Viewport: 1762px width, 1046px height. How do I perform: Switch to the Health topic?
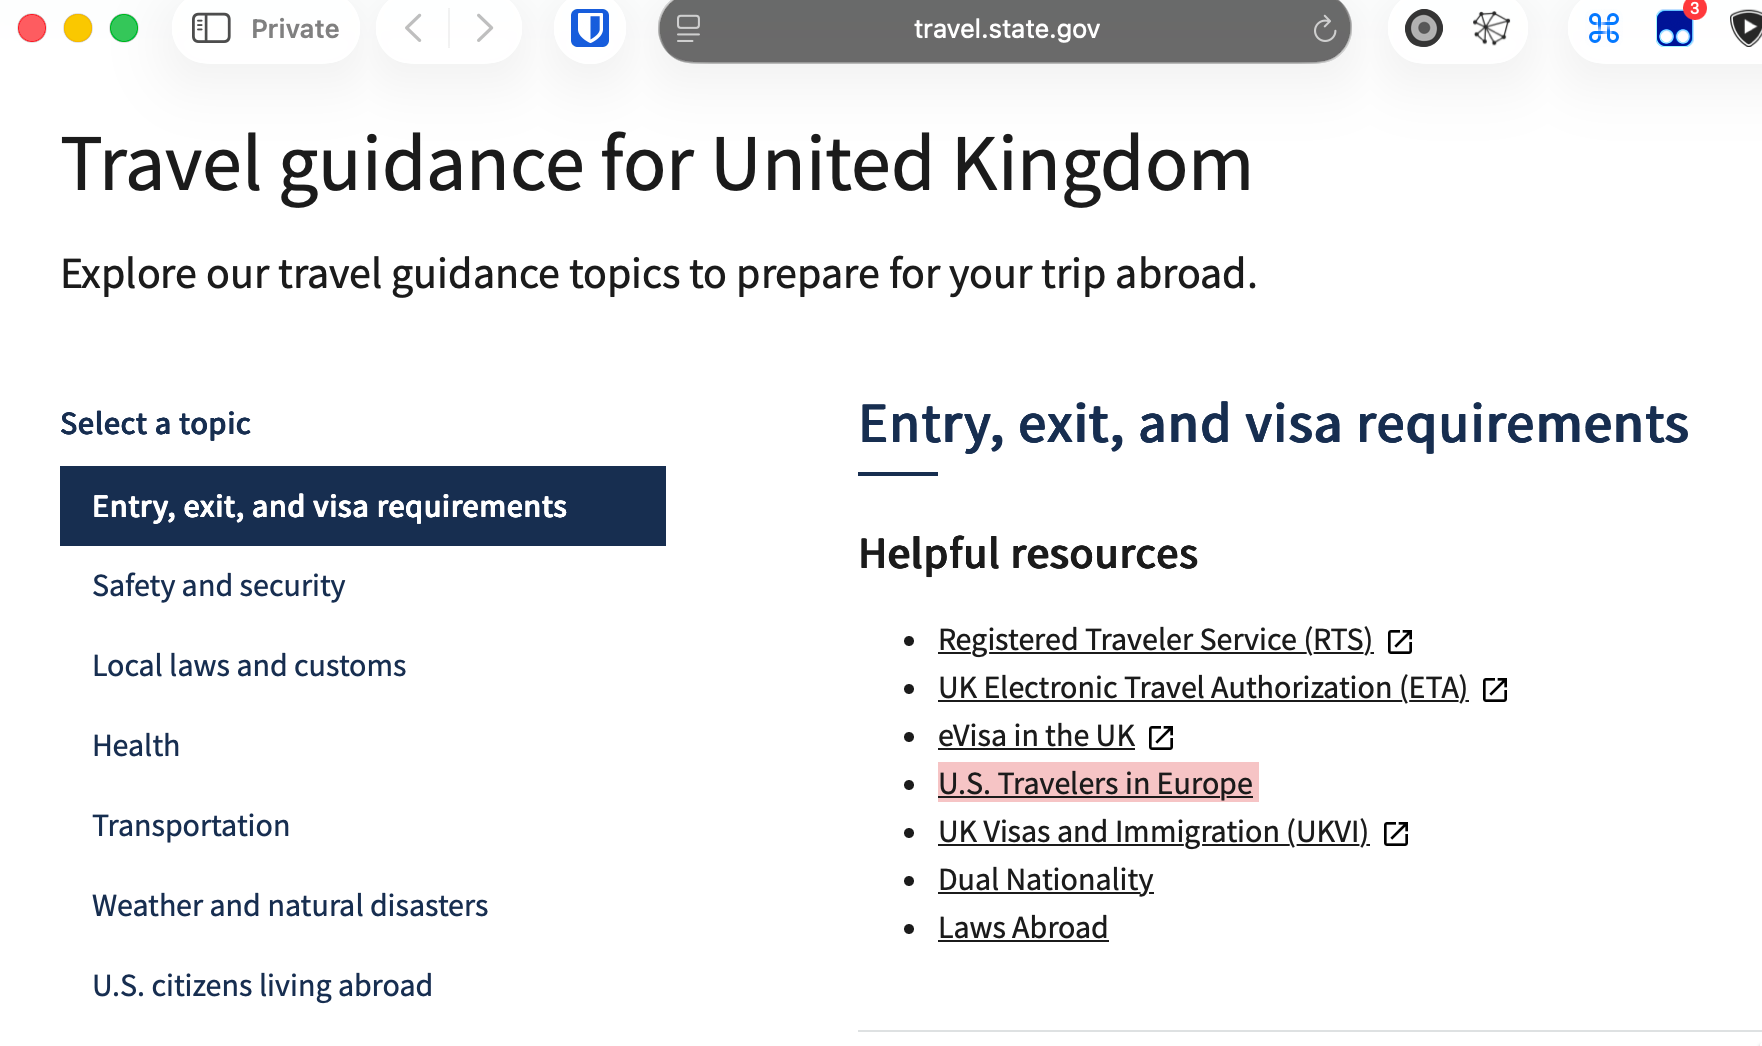[136, 745]
